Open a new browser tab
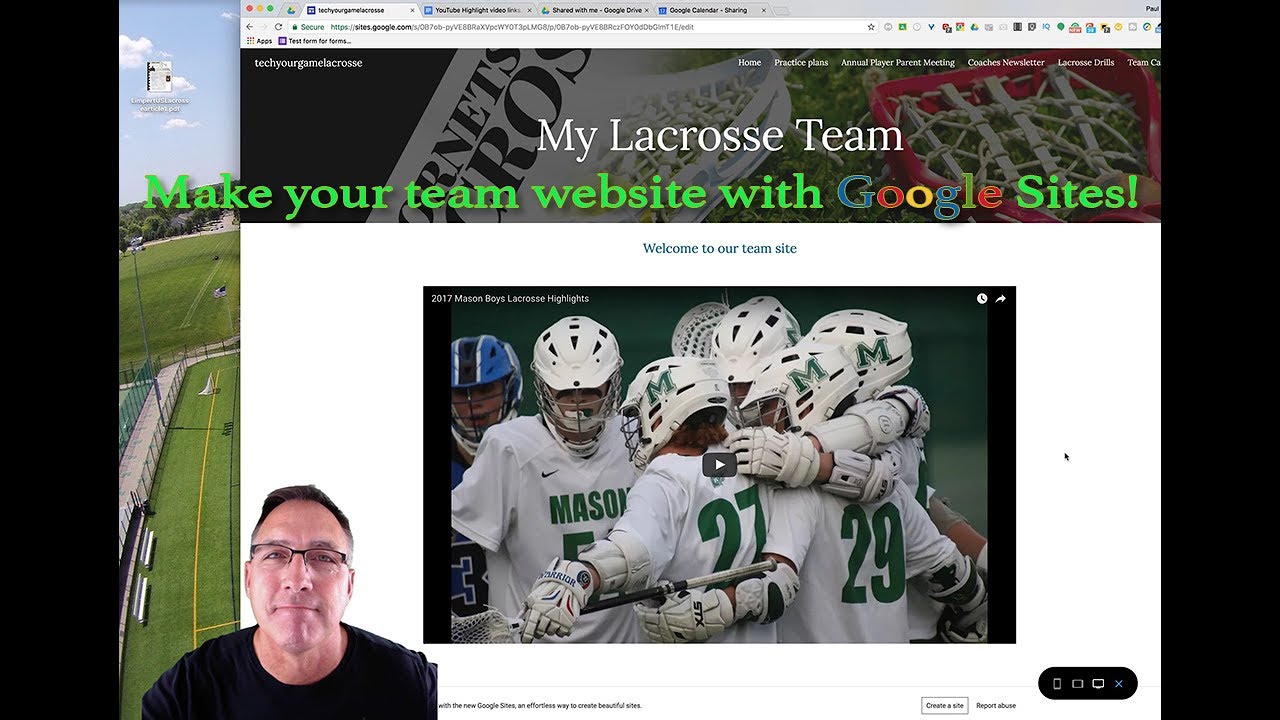Image resolution: width=1280 pixels, height=720 pixels. point(782,10)
